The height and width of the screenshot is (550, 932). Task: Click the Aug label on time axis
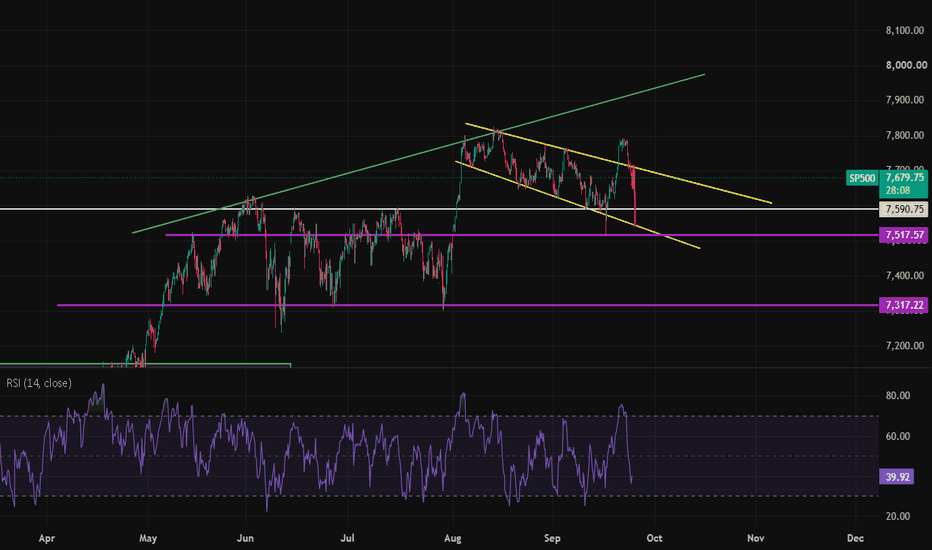coord(453,538)
